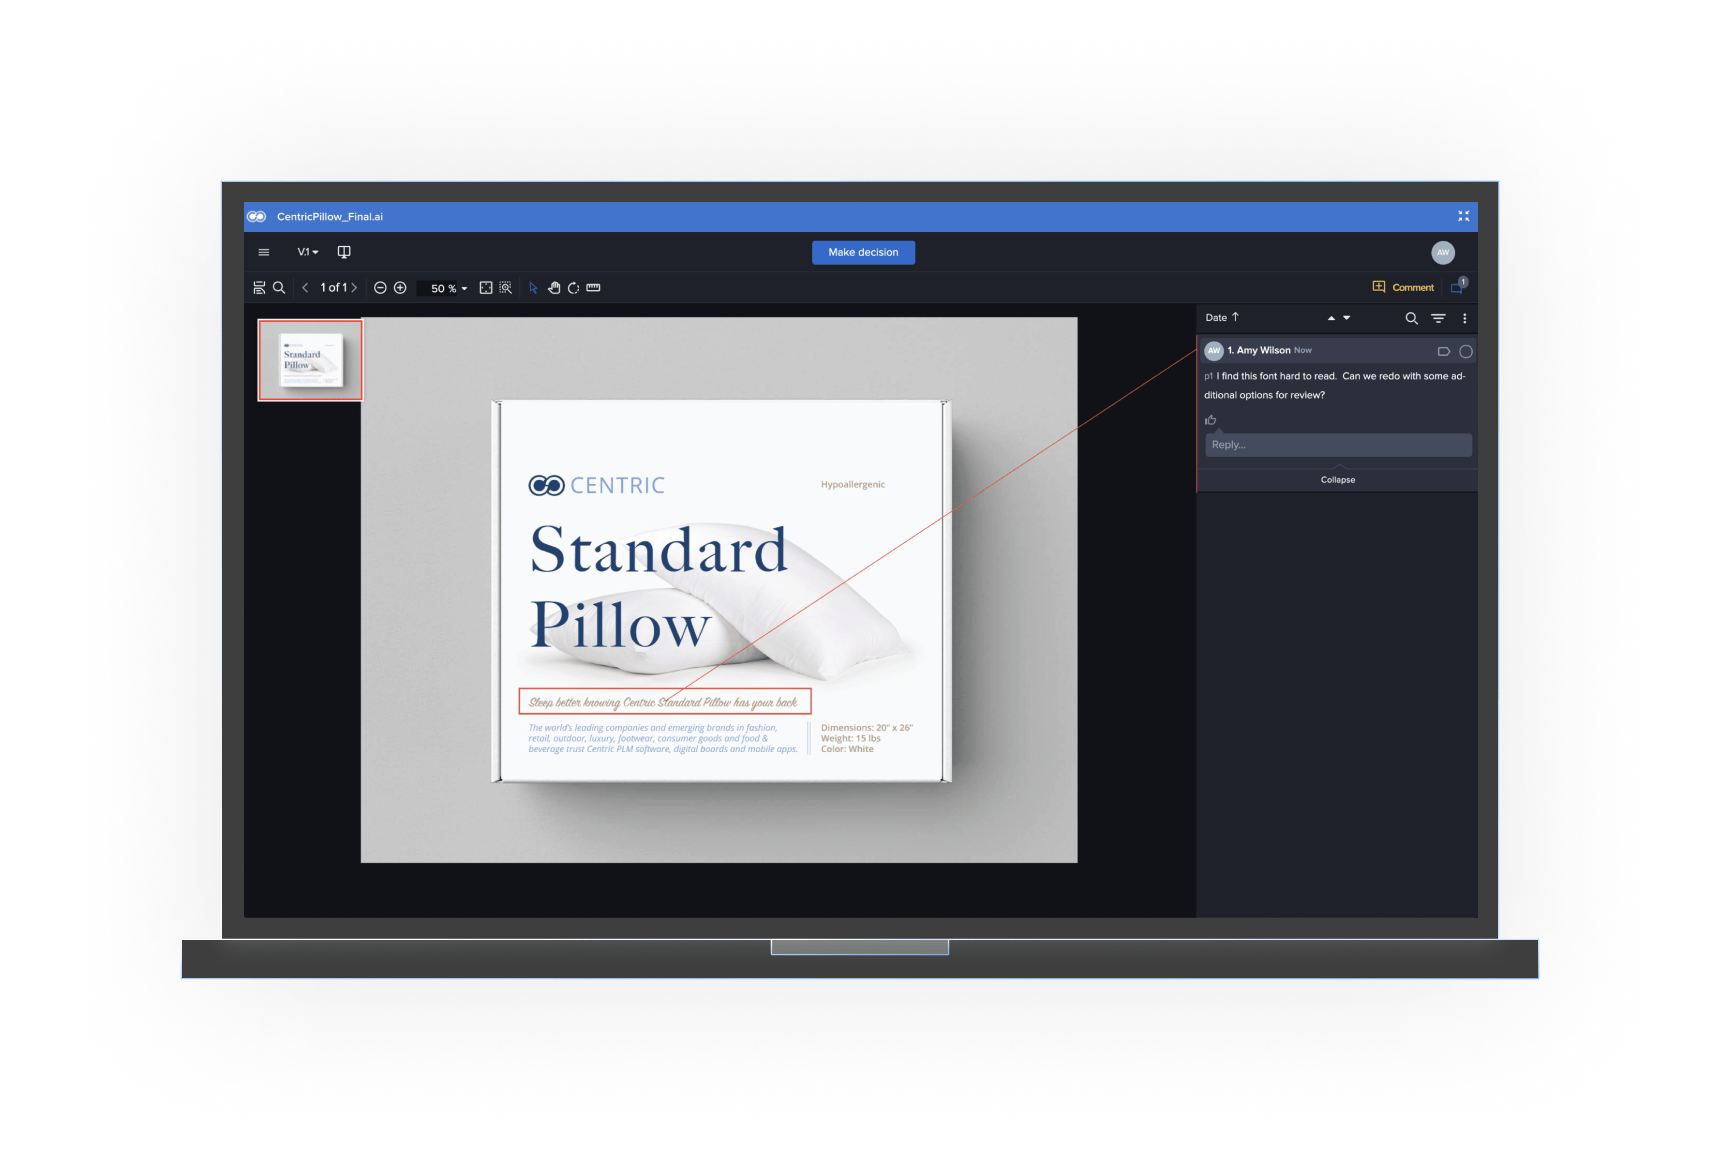
Task: Toggle the thumbnails panel icon
Action: tap(259, 288)
